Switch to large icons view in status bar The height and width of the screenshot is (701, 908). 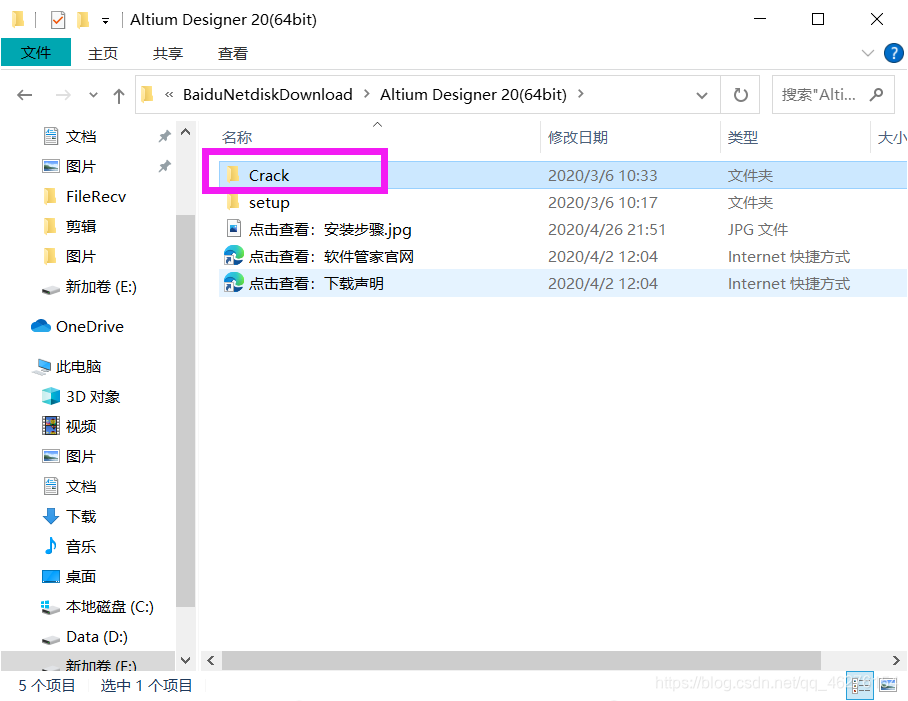click(x=888, y=685)
